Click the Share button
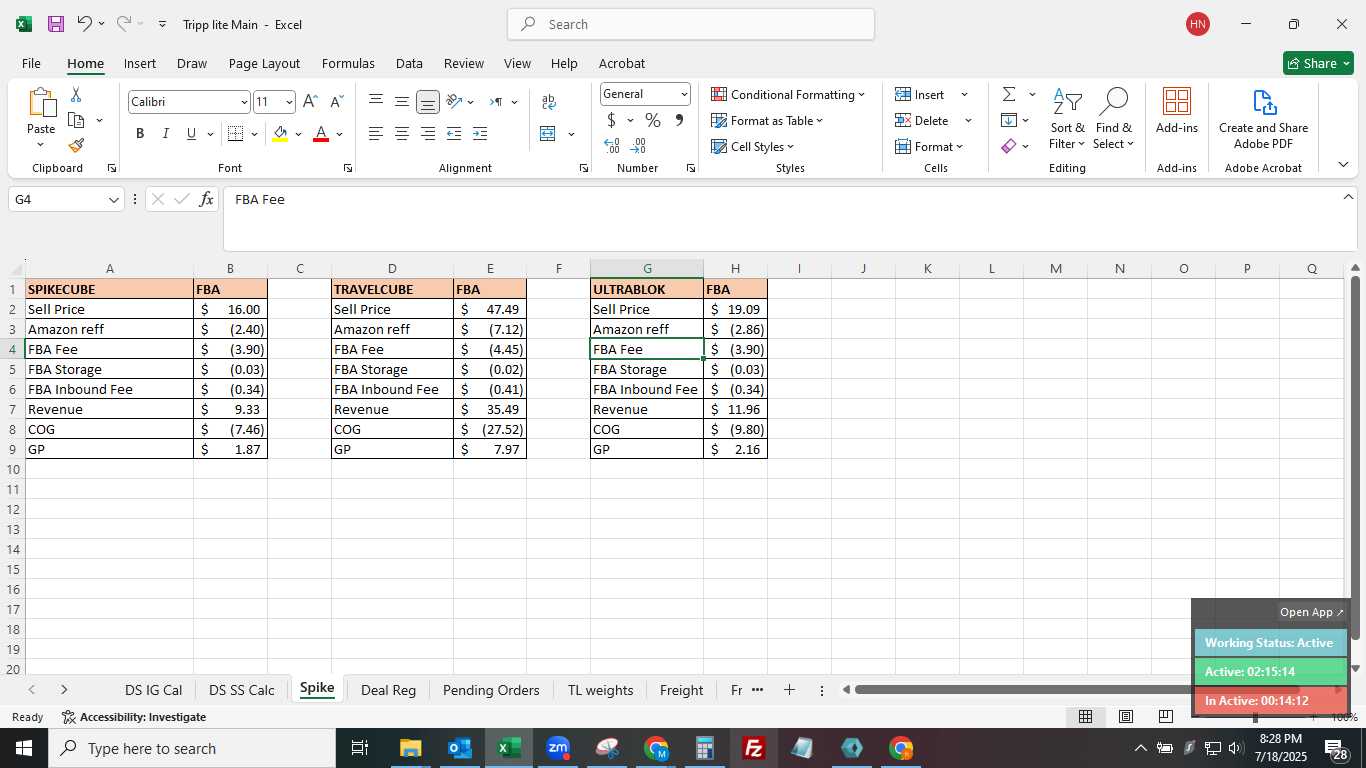 coord(1318,63)
